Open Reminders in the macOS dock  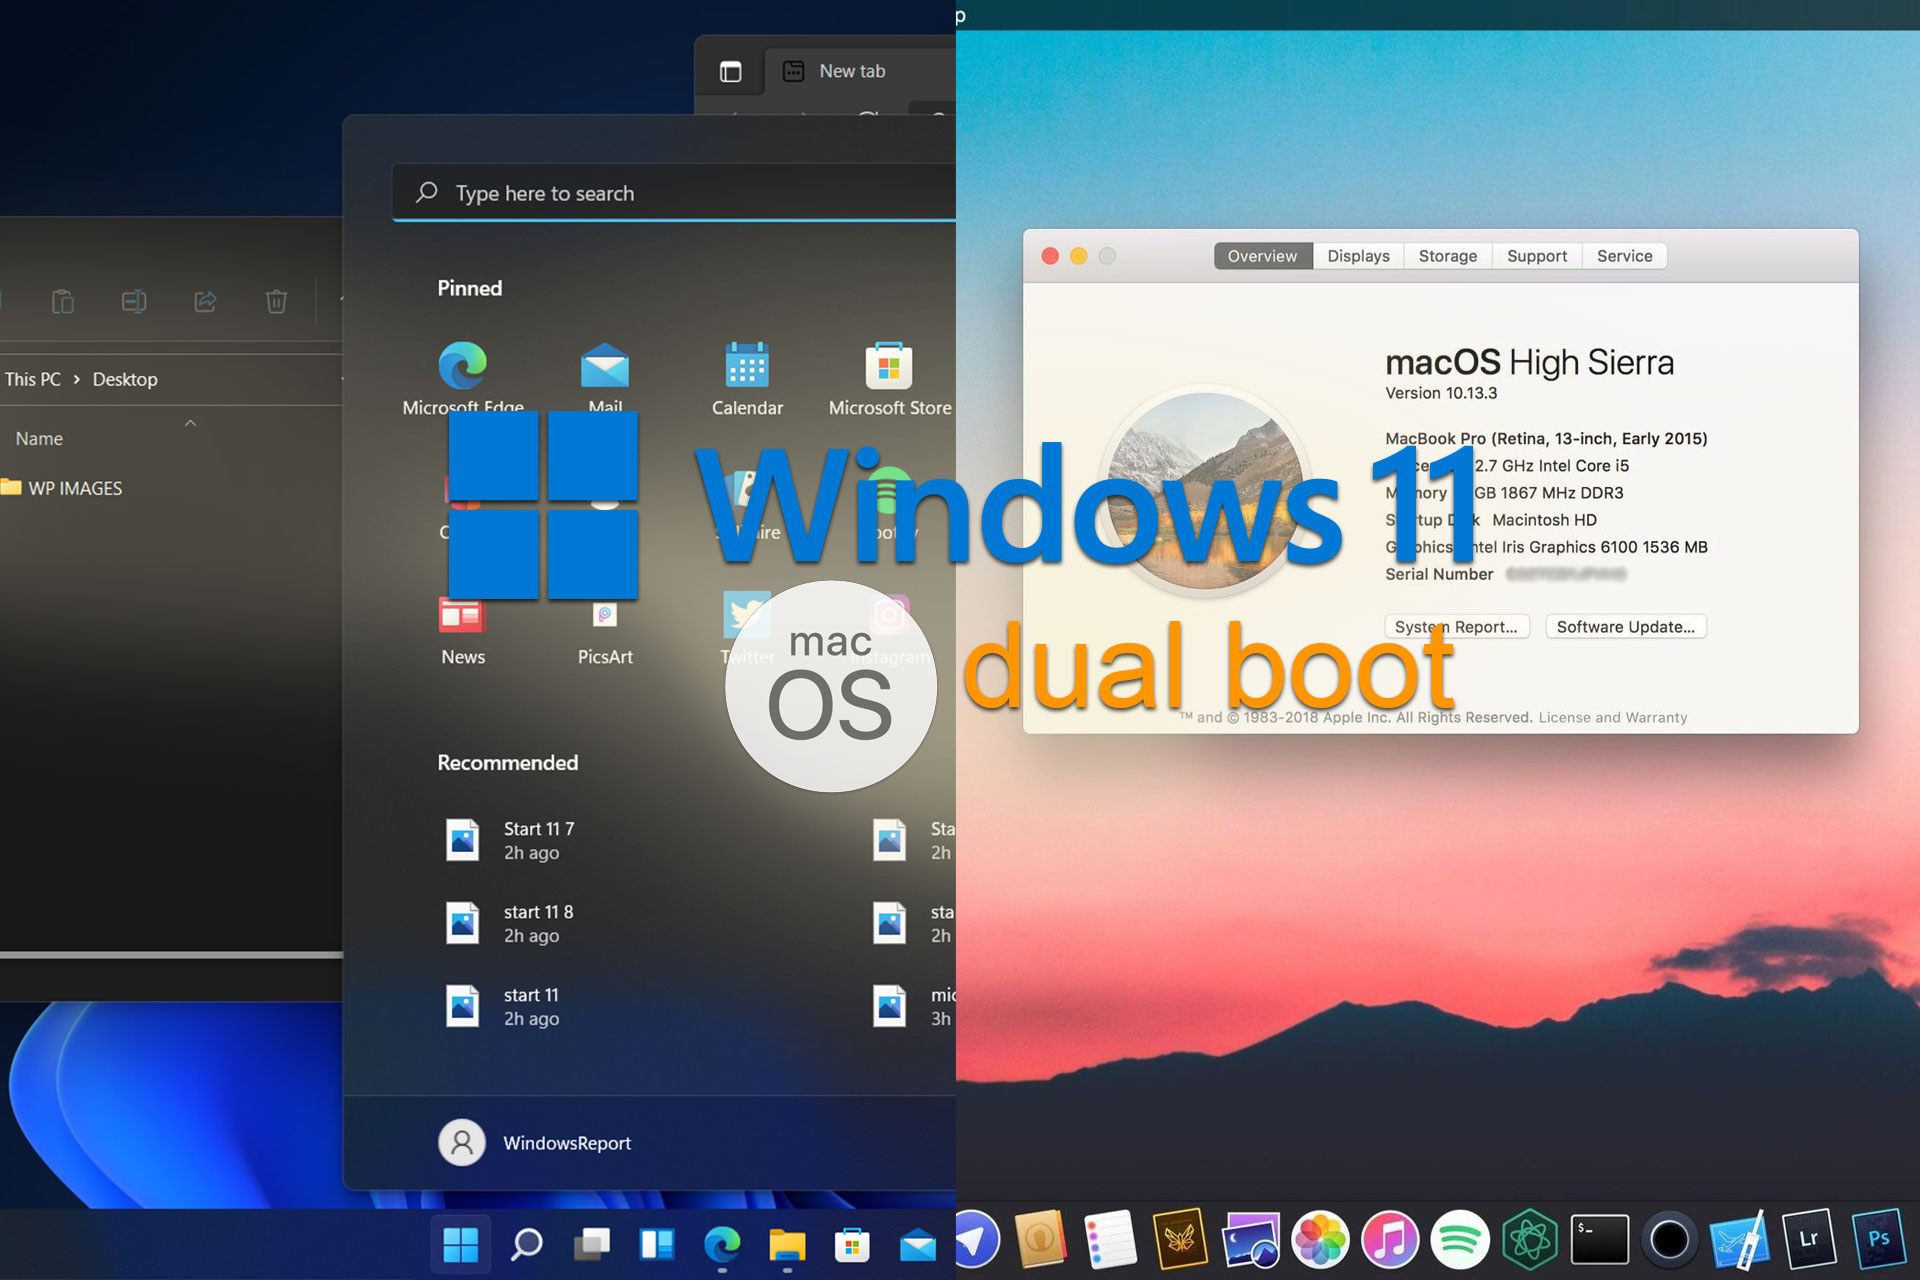1110,1240
